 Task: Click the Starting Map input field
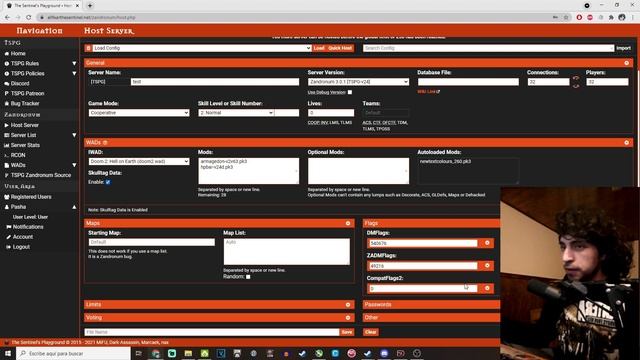tap(151, 242)
